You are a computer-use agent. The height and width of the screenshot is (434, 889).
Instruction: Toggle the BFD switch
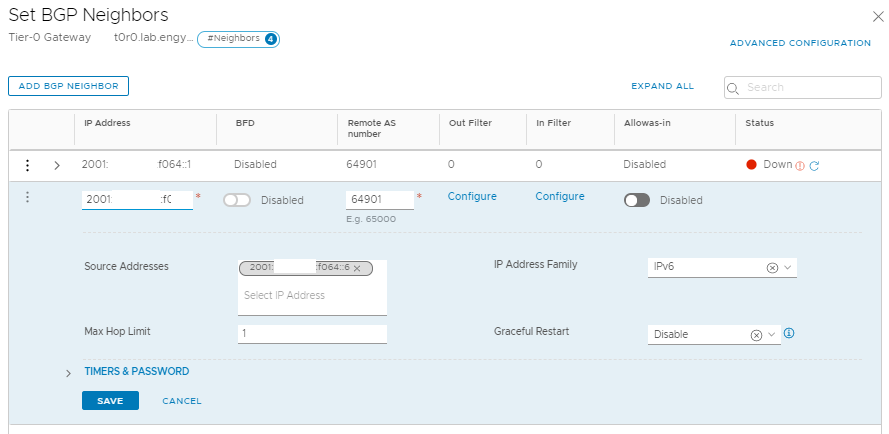coord(237,200)
